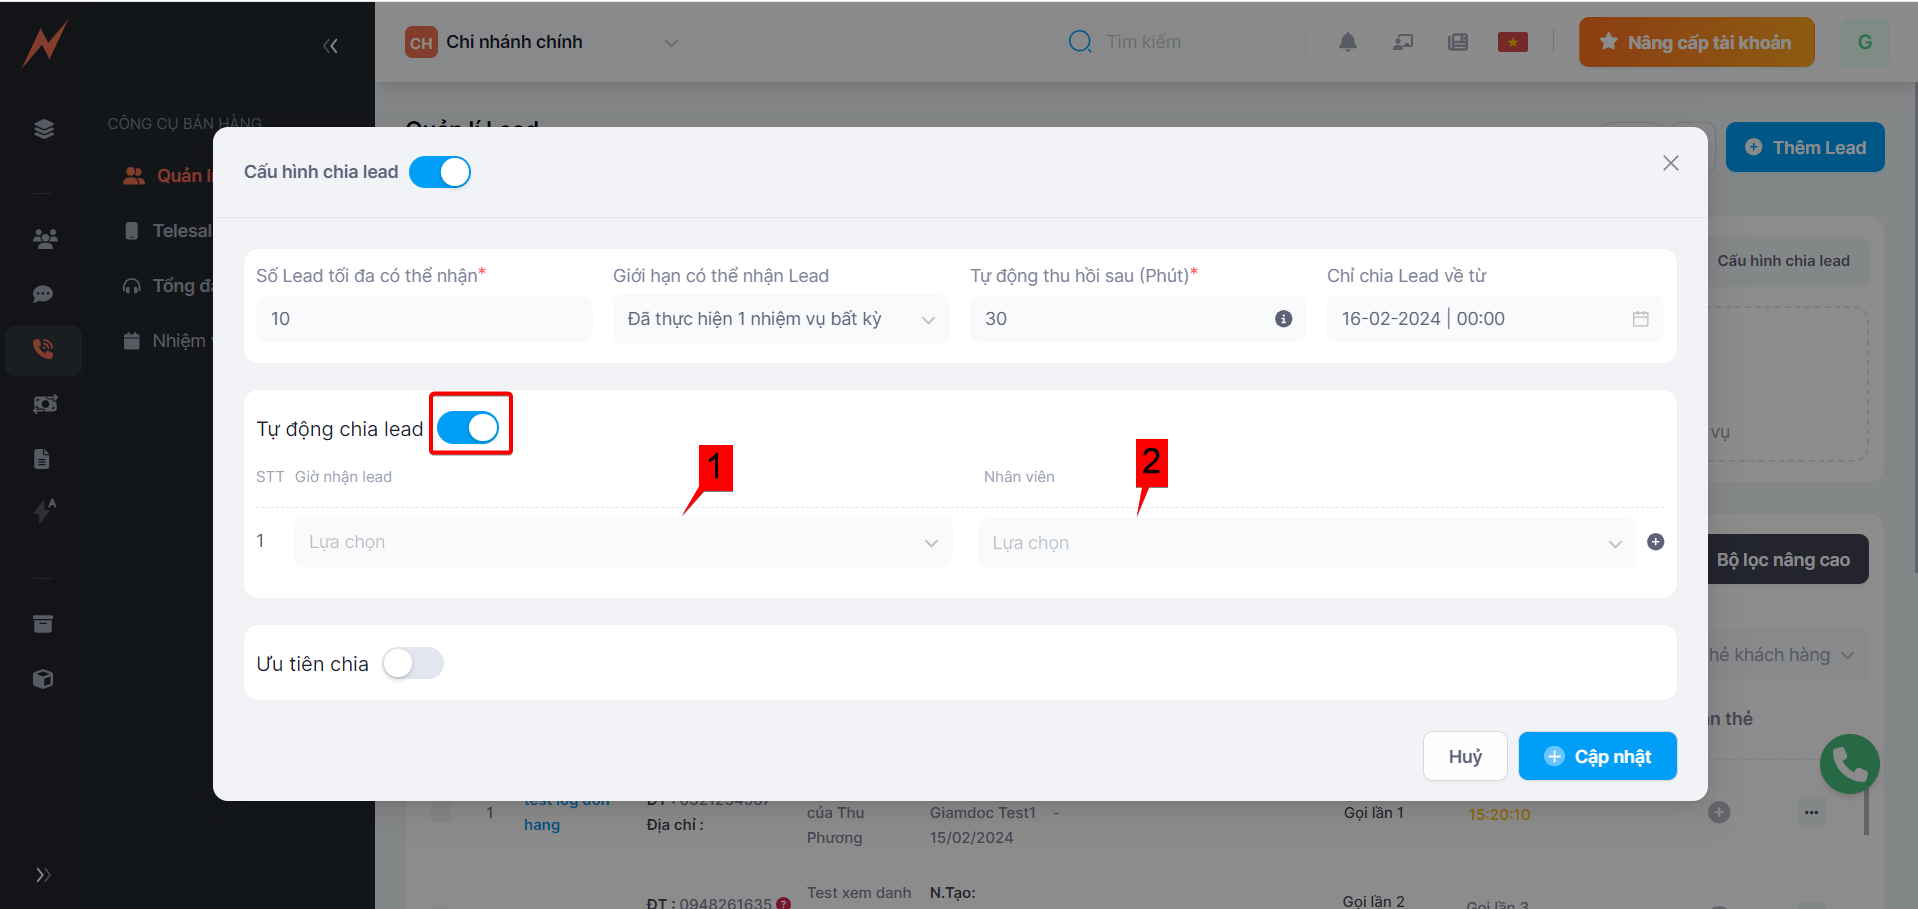Open the calendar icon in date field
This screenshot has height=909, width=1918.
1640,319
